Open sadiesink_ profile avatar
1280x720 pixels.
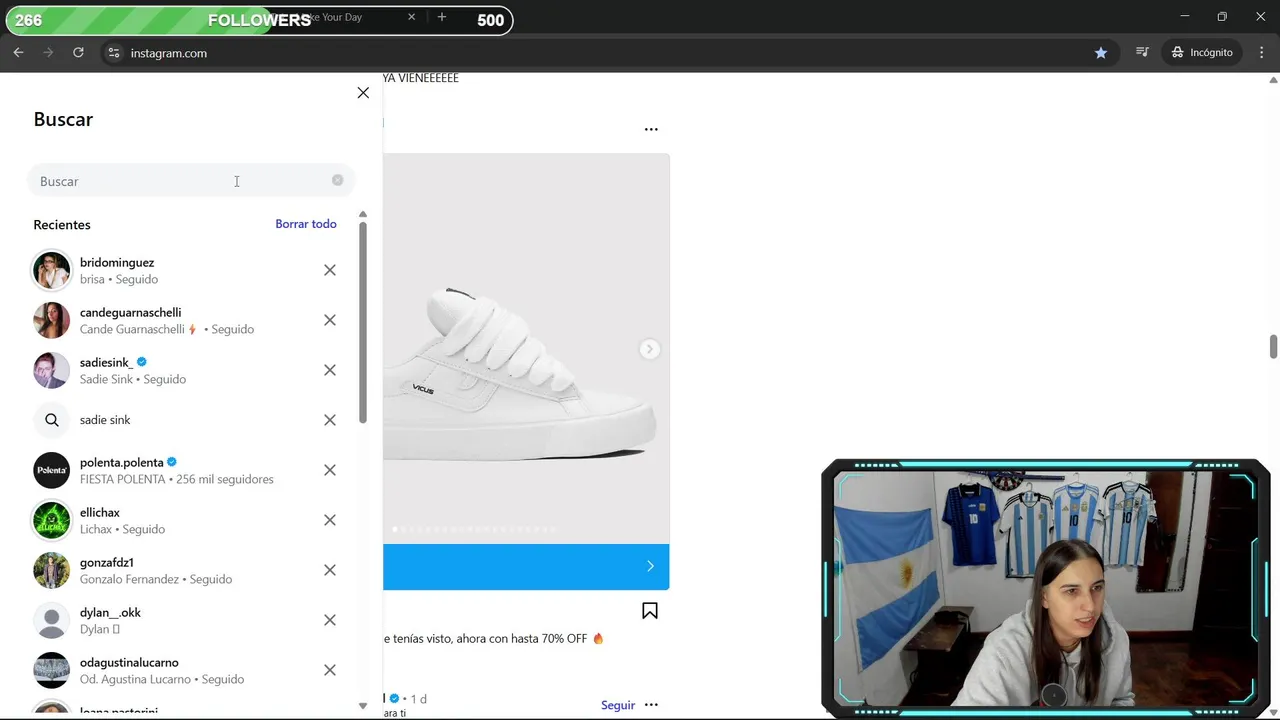click(52, 370)
